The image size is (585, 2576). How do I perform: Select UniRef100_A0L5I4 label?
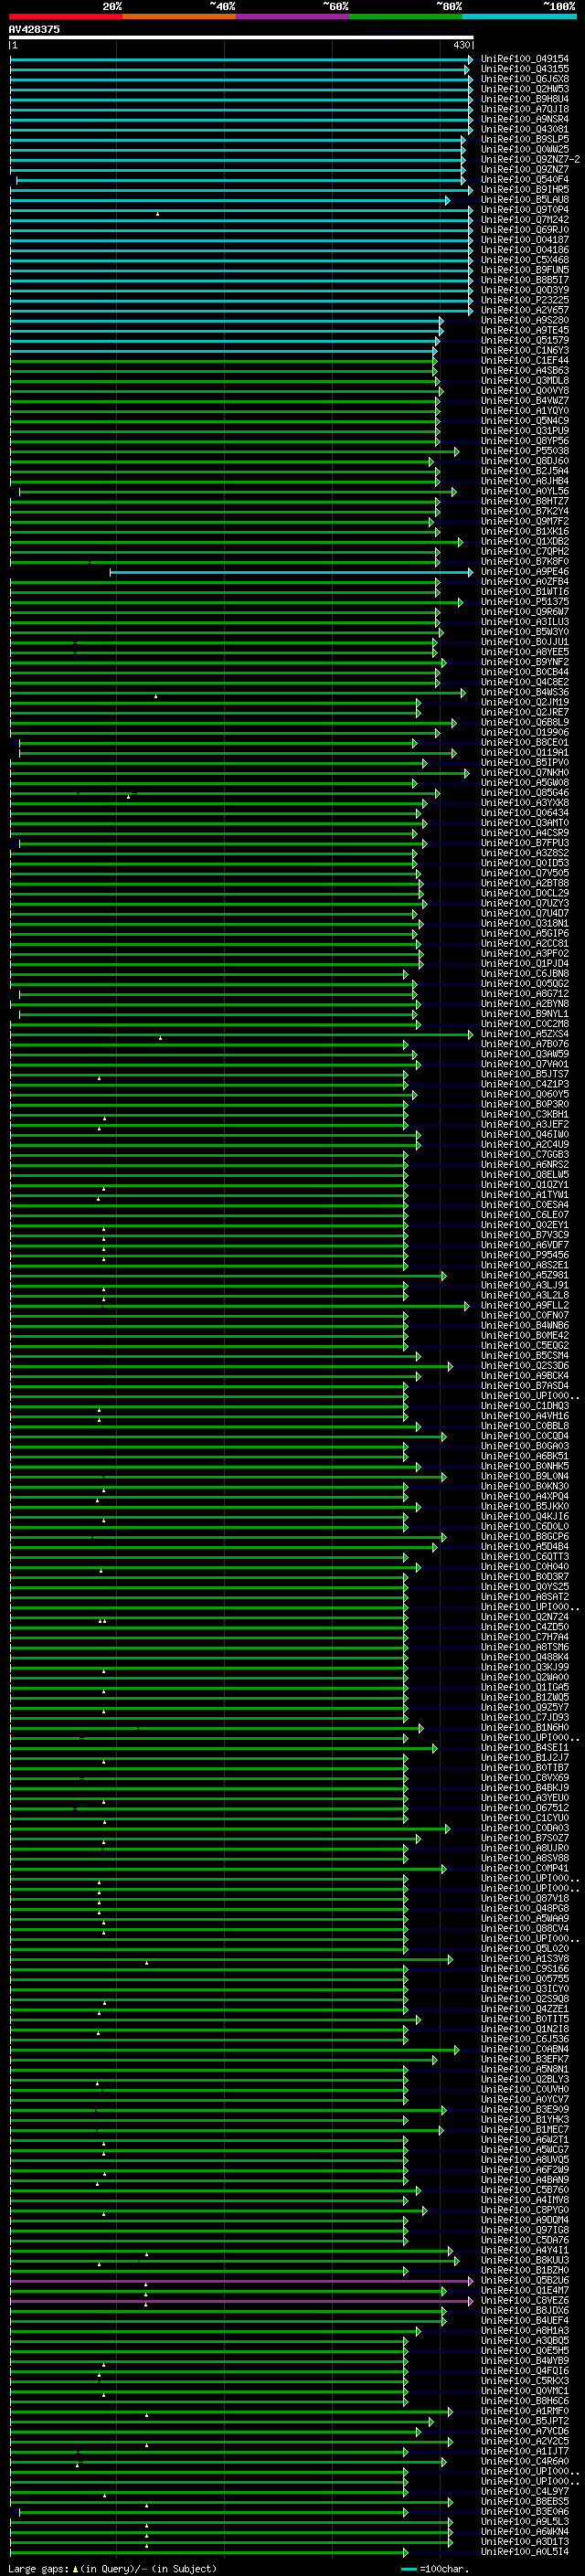click(525, 2552)
